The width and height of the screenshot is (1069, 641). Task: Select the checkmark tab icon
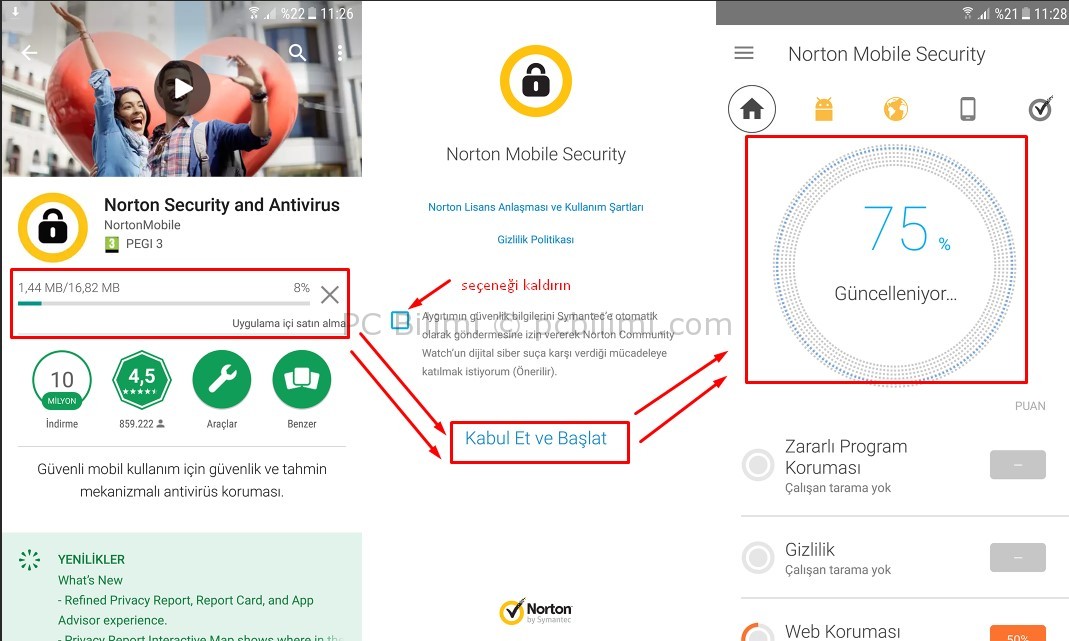[1040, 108]
